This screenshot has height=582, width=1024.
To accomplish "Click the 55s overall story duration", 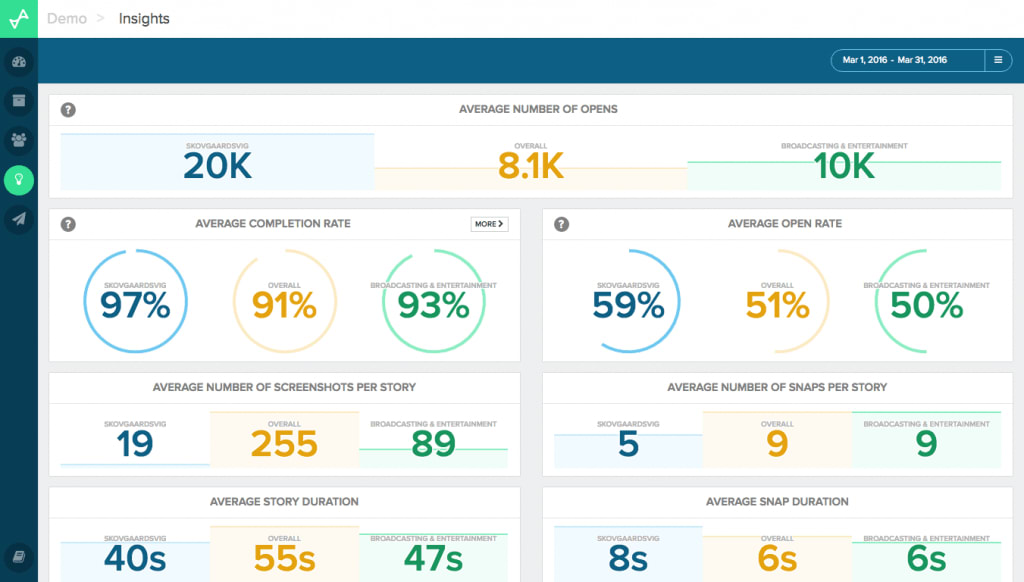I will [284, 558].
